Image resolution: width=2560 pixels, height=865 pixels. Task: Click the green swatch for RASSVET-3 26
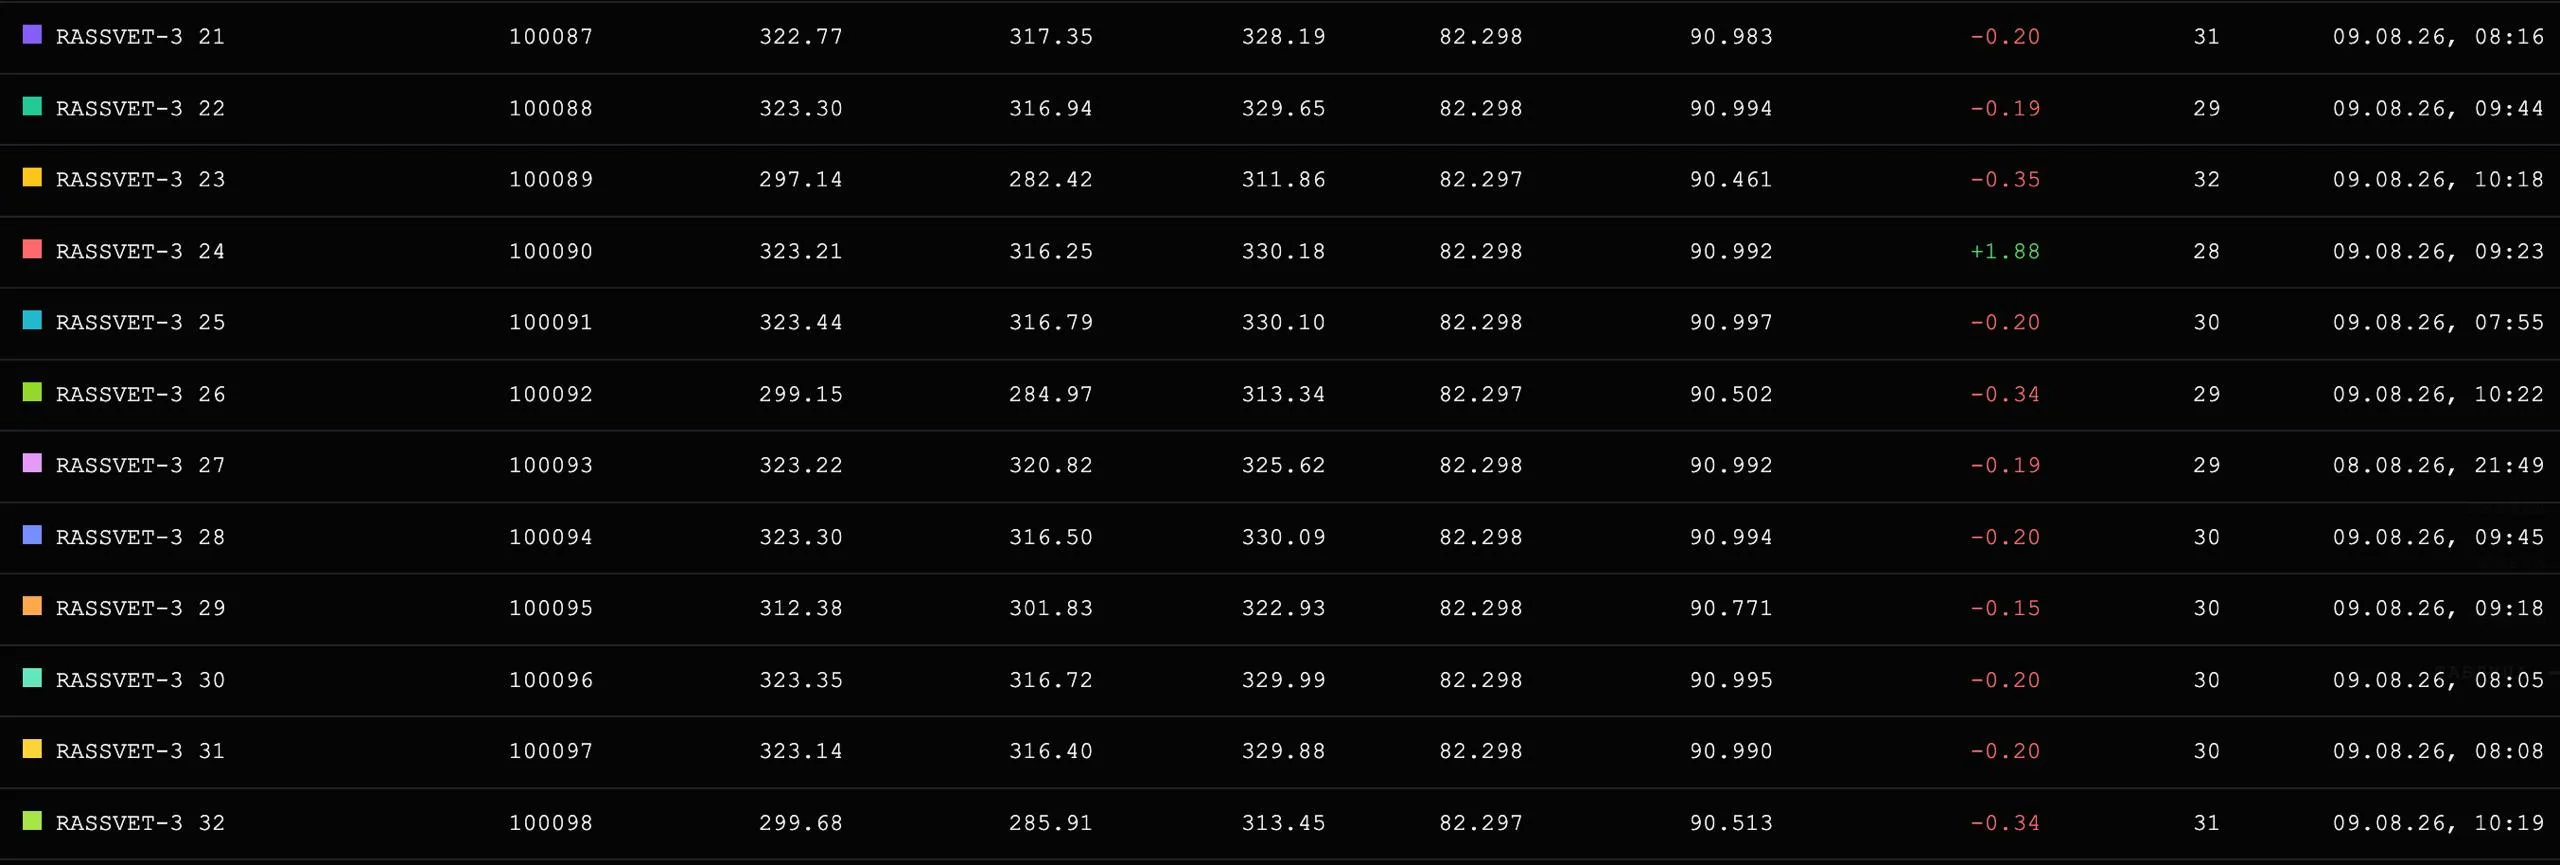32,392
